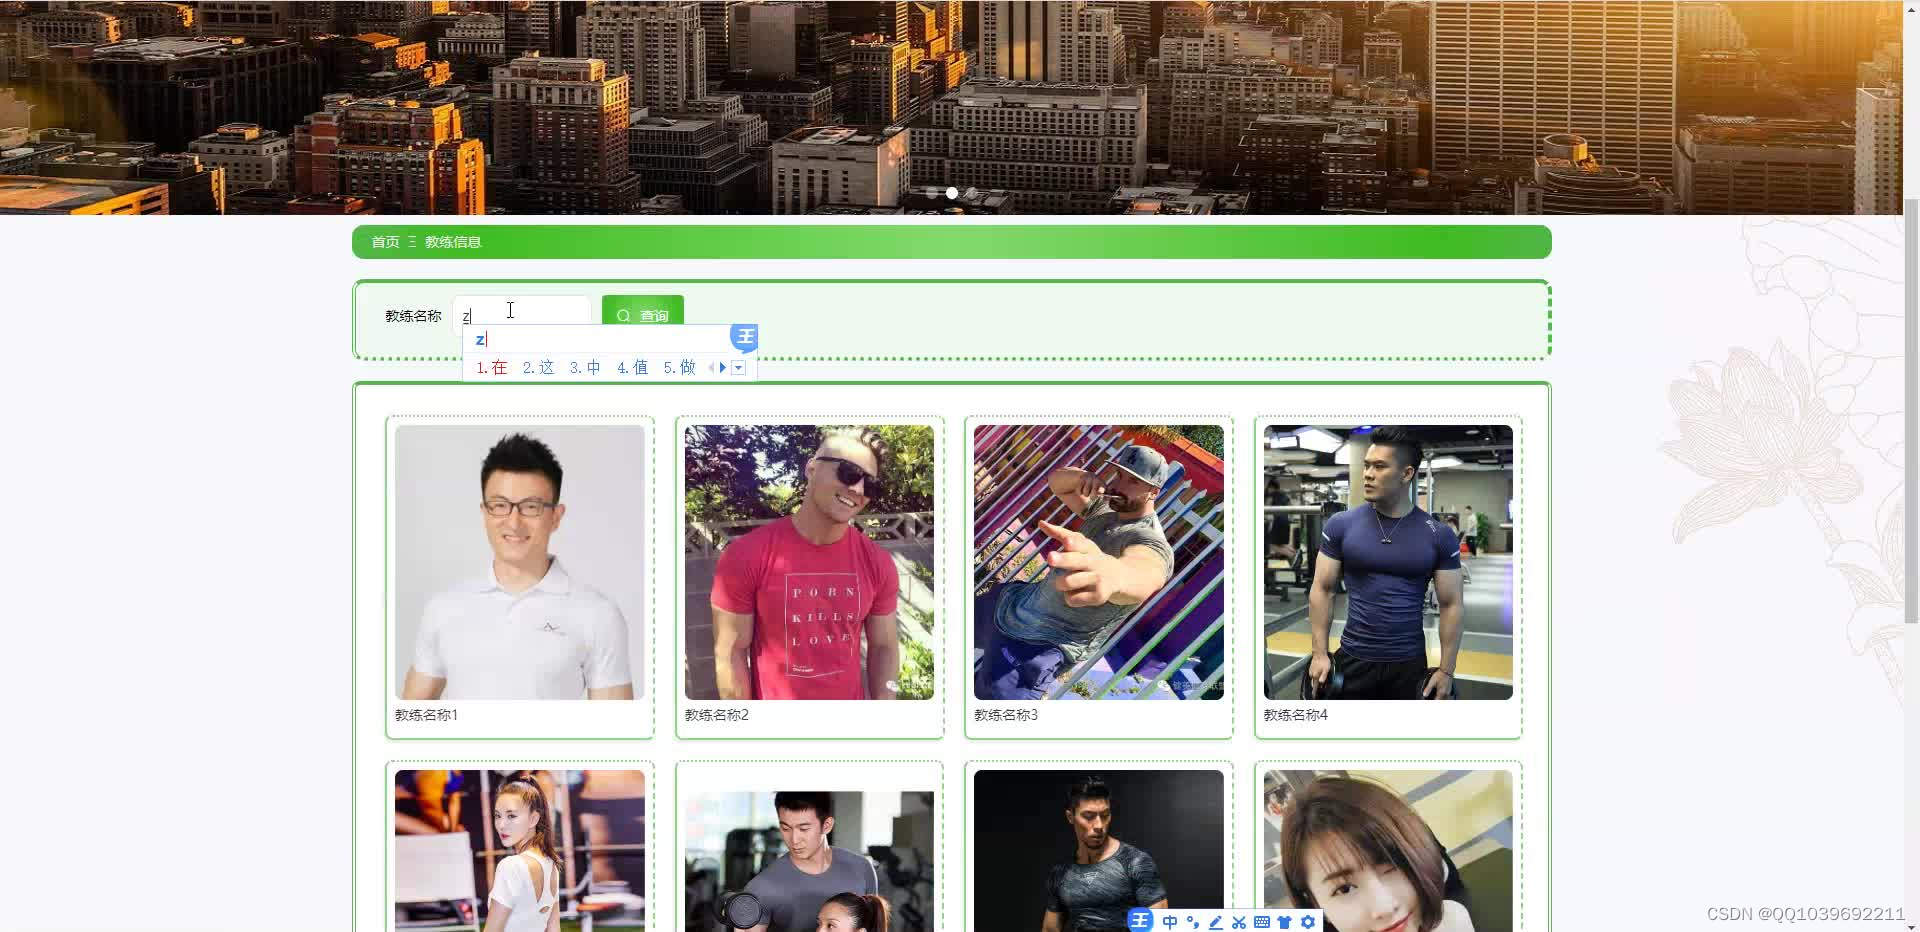Open coach photo for 教练名称4
1920x932 pixels.
(1388, 562)
